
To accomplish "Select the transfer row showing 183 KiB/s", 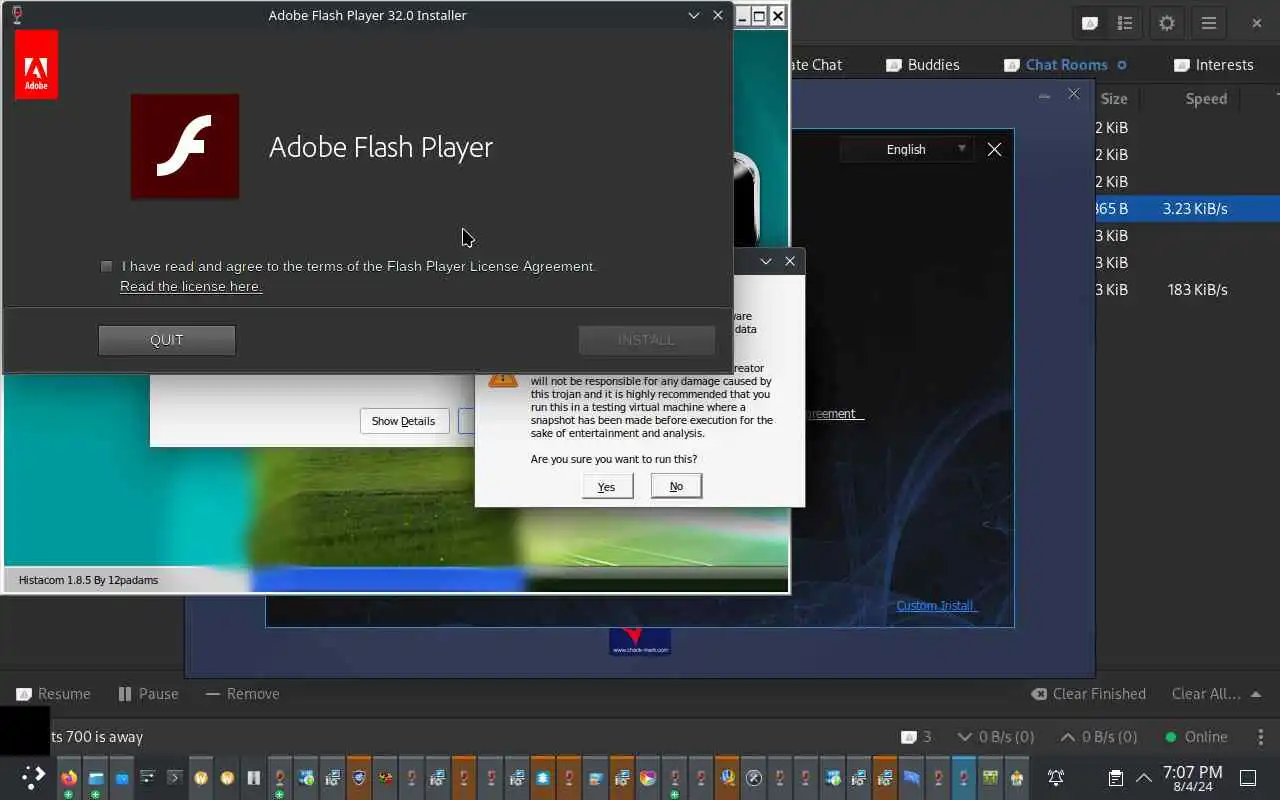I will click(1187, 289).
